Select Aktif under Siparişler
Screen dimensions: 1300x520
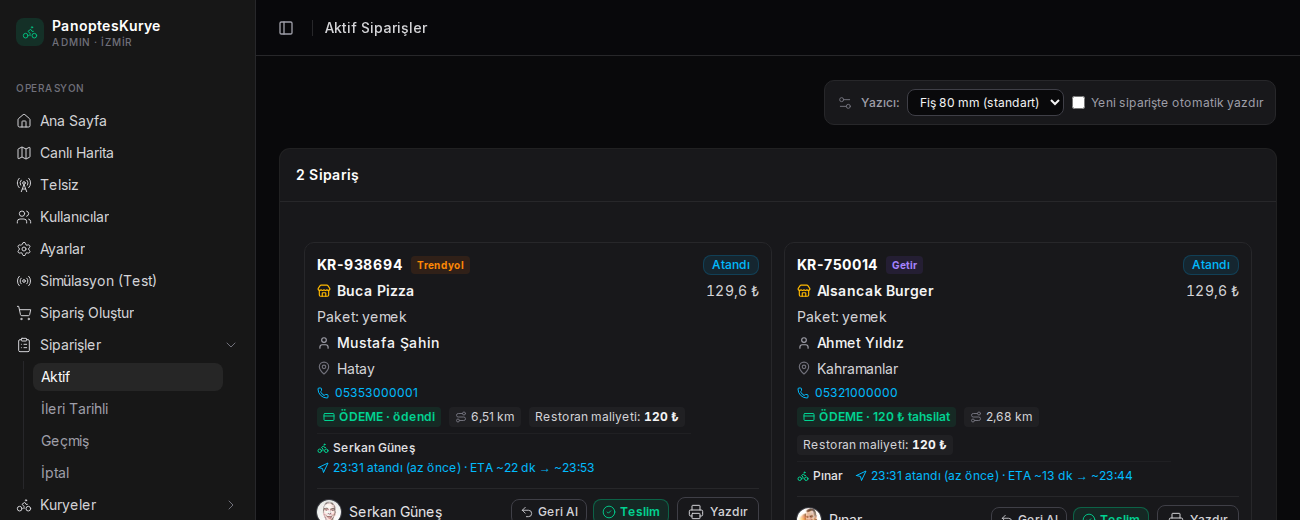tap(128, 377)
